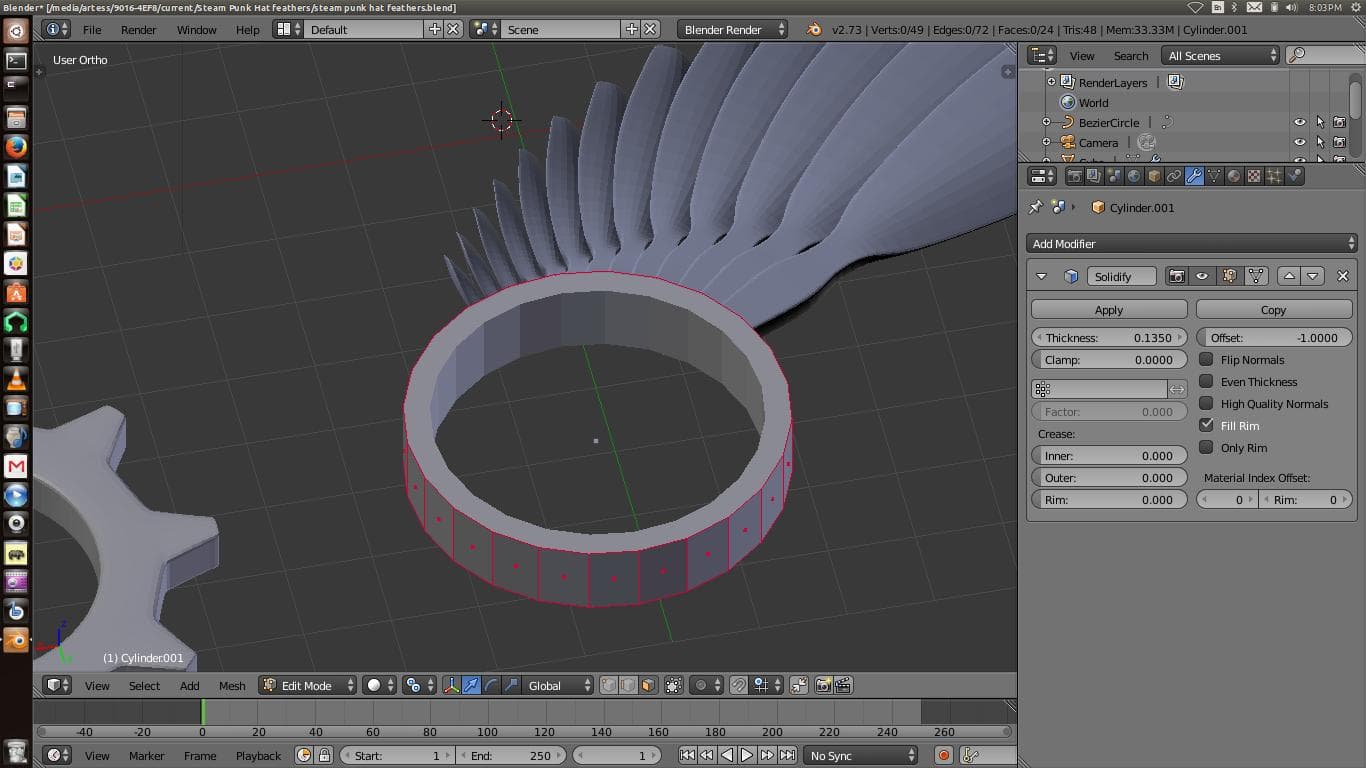Open the Material properties tab
The height and width of the screenshot is (768, 1366).
(x=1234, y=176)
